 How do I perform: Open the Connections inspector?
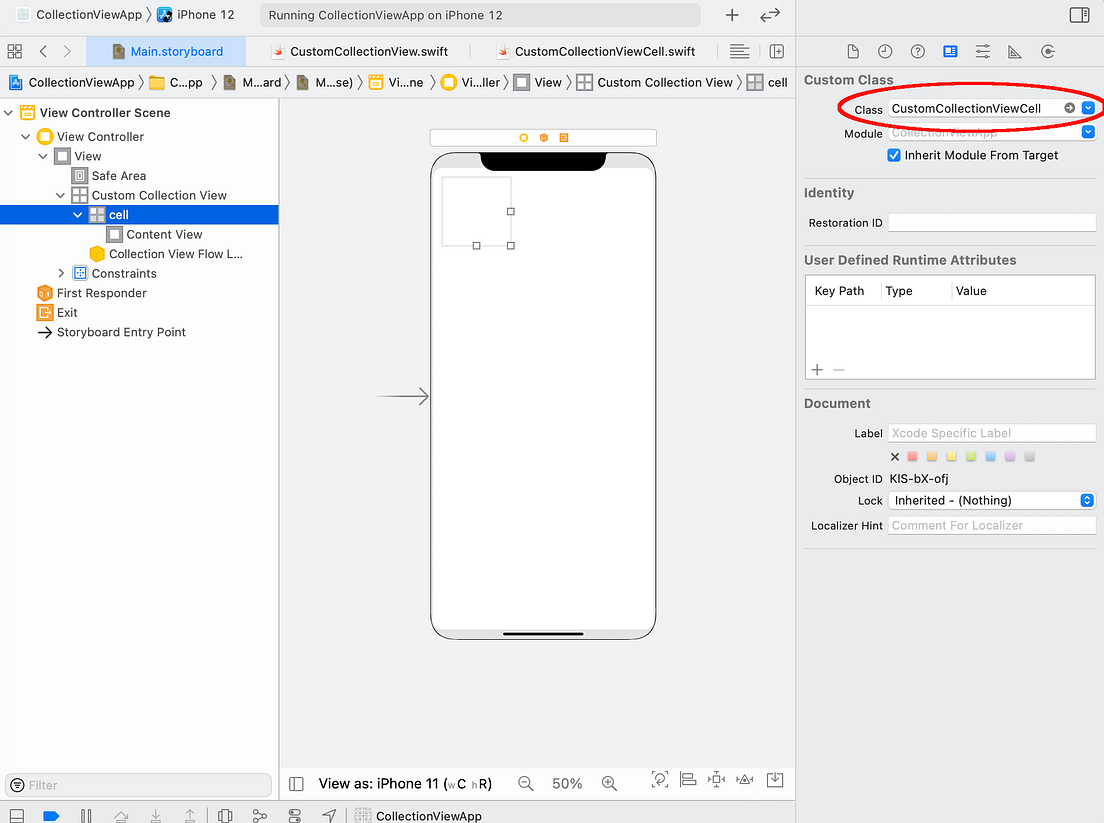(x=1046, y=51)
